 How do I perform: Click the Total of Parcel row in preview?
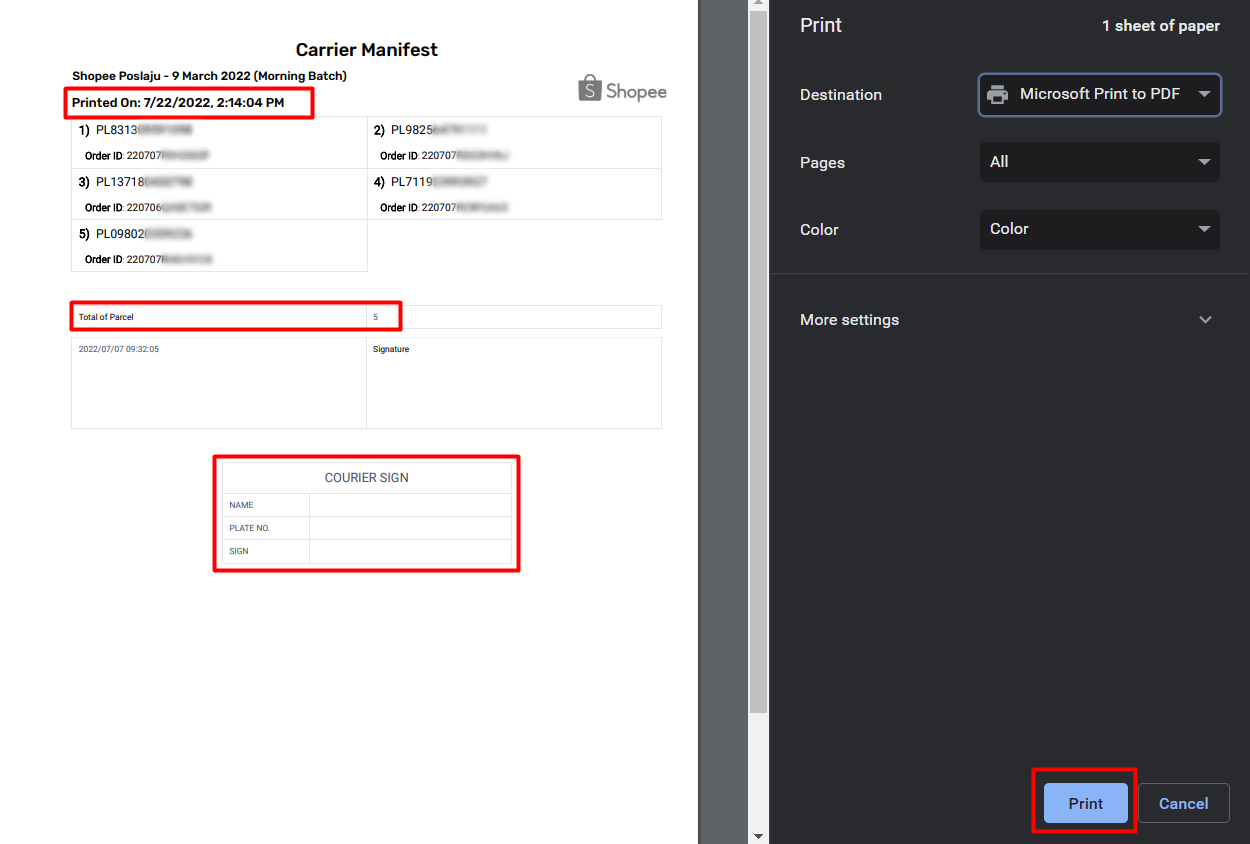[235, 316]
